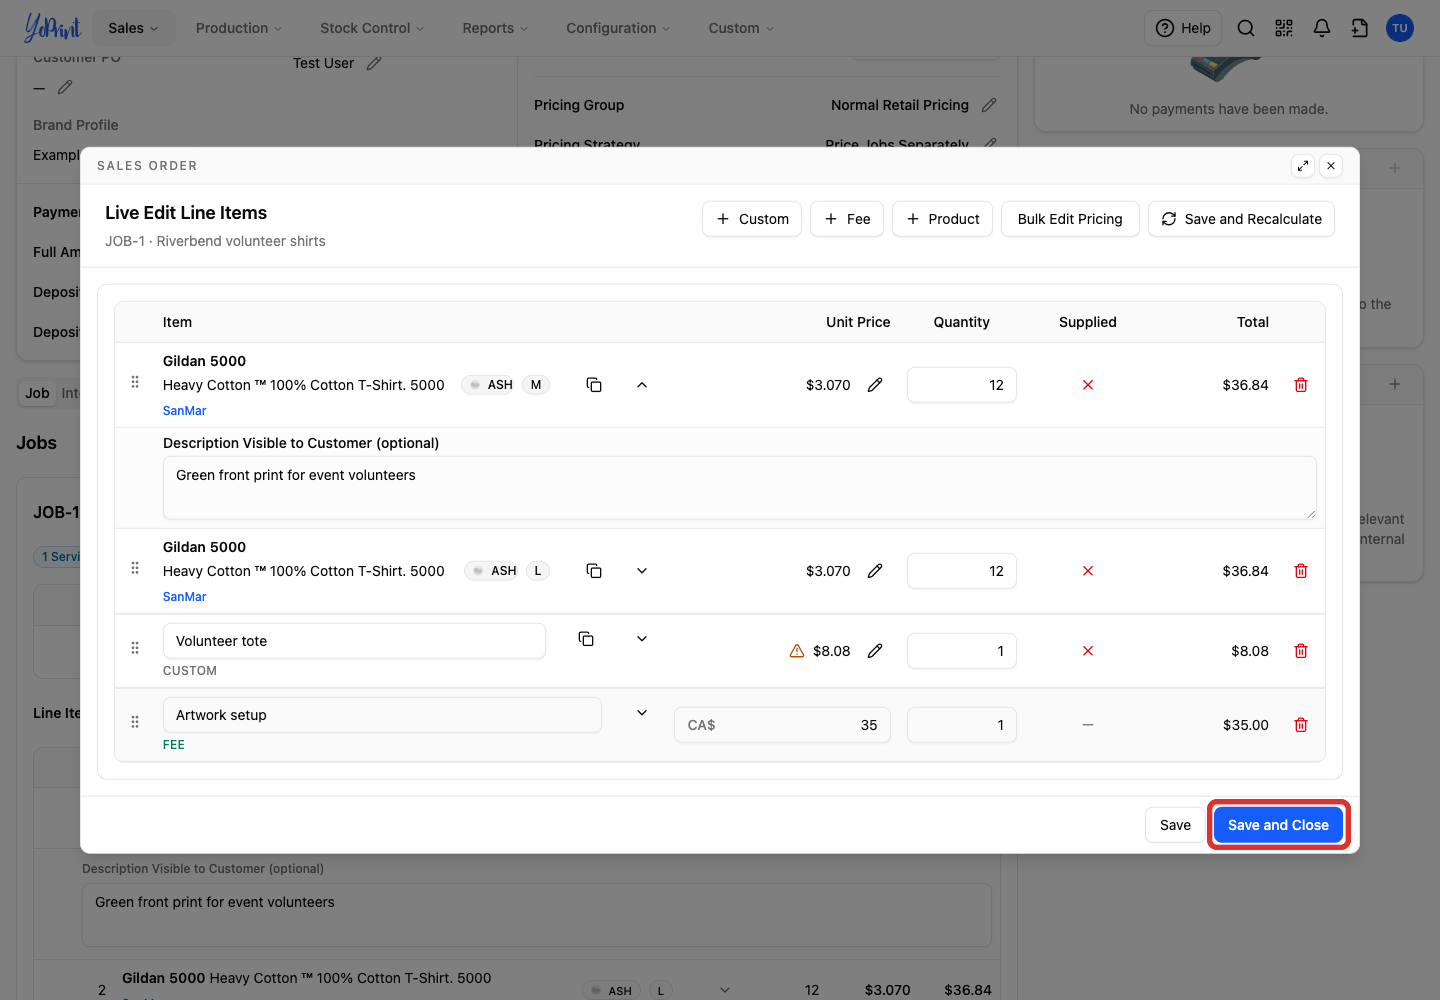Open the search icon in top bar
The width and height of the screenshot is (1440, 1000).
point(1246,28)
